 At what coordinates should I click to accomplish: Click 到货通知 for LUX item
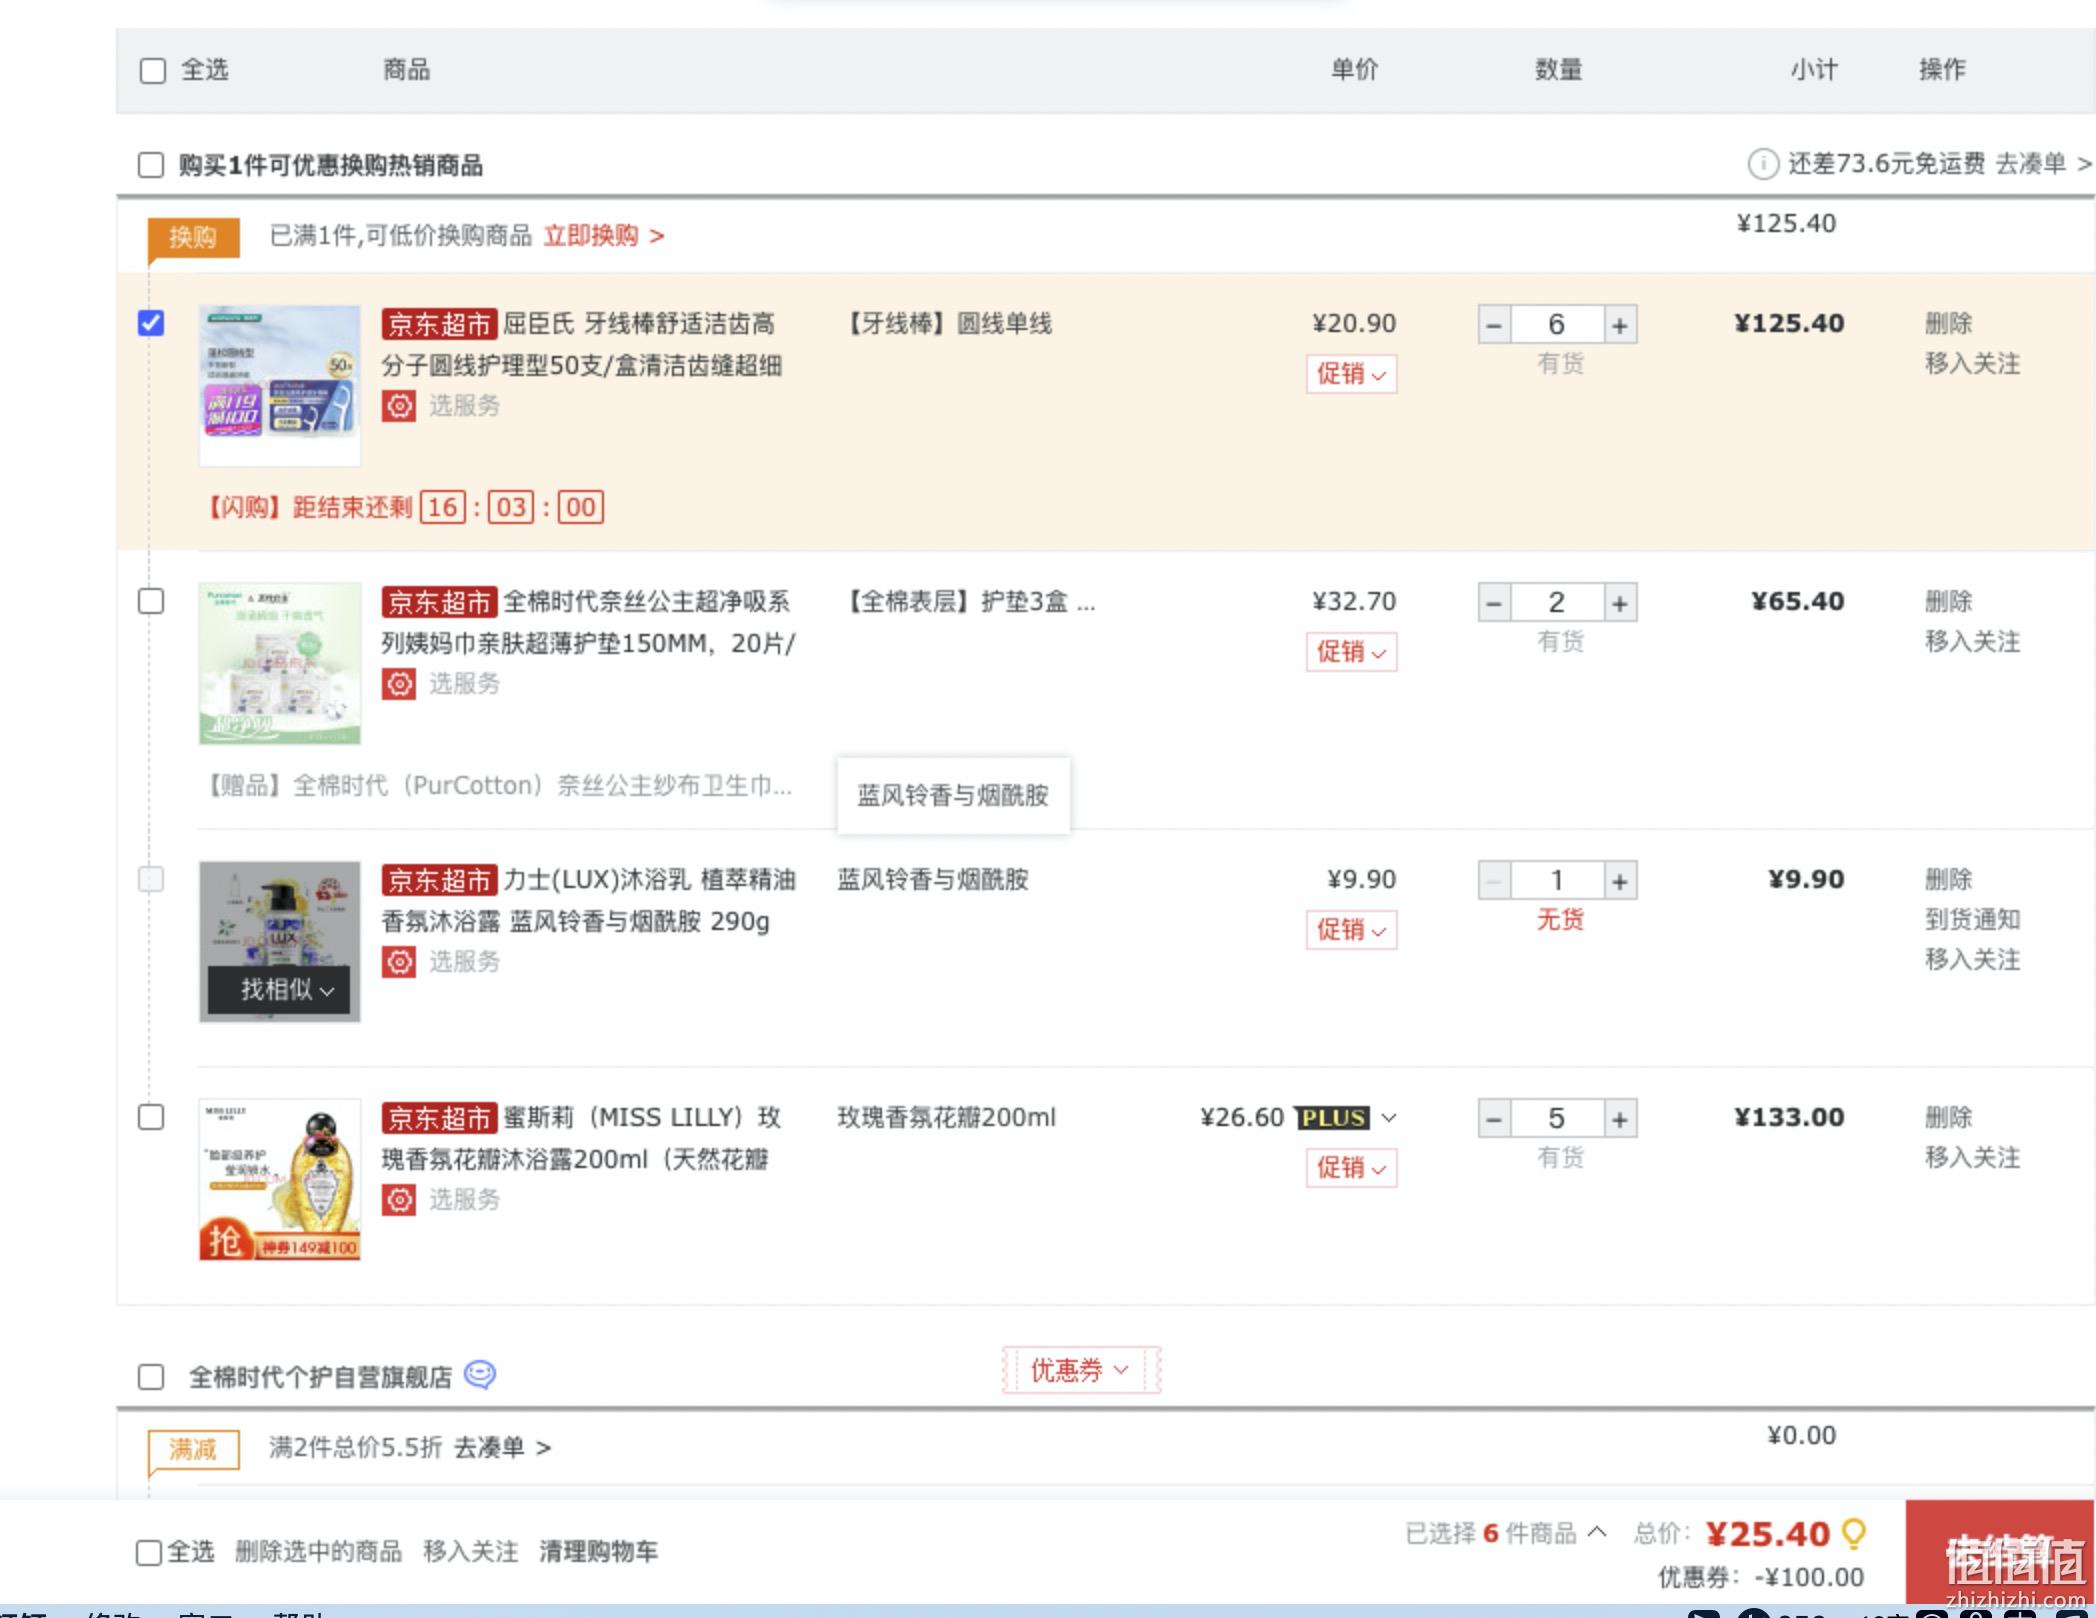(1972, 920)
